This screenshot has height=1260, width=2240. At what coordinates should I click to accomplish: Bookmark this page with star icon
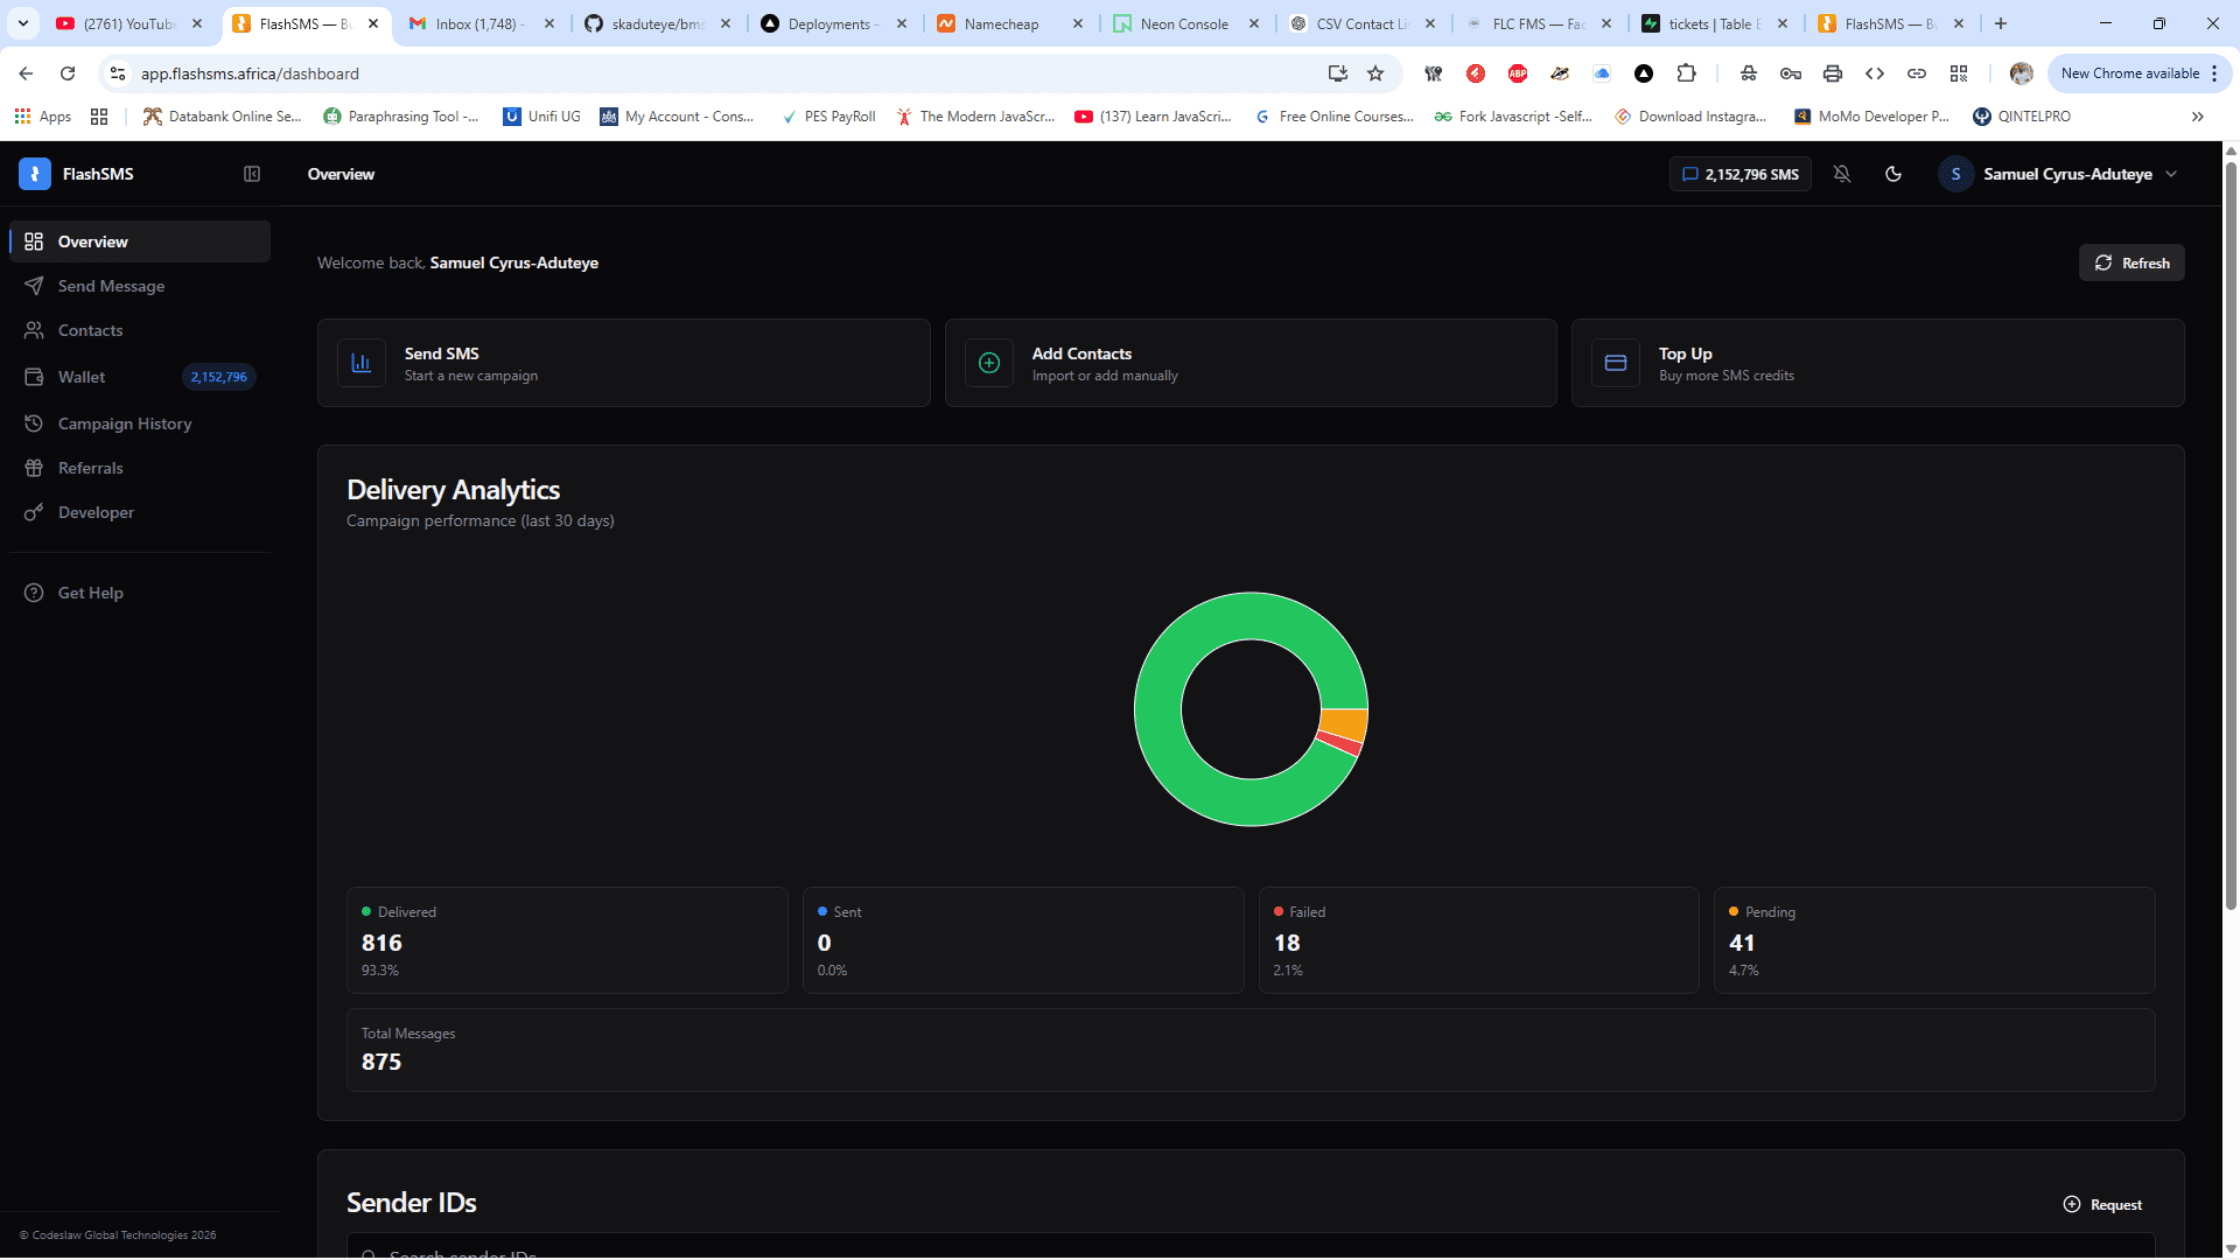pyautogui.click(x=1375, y=73)
